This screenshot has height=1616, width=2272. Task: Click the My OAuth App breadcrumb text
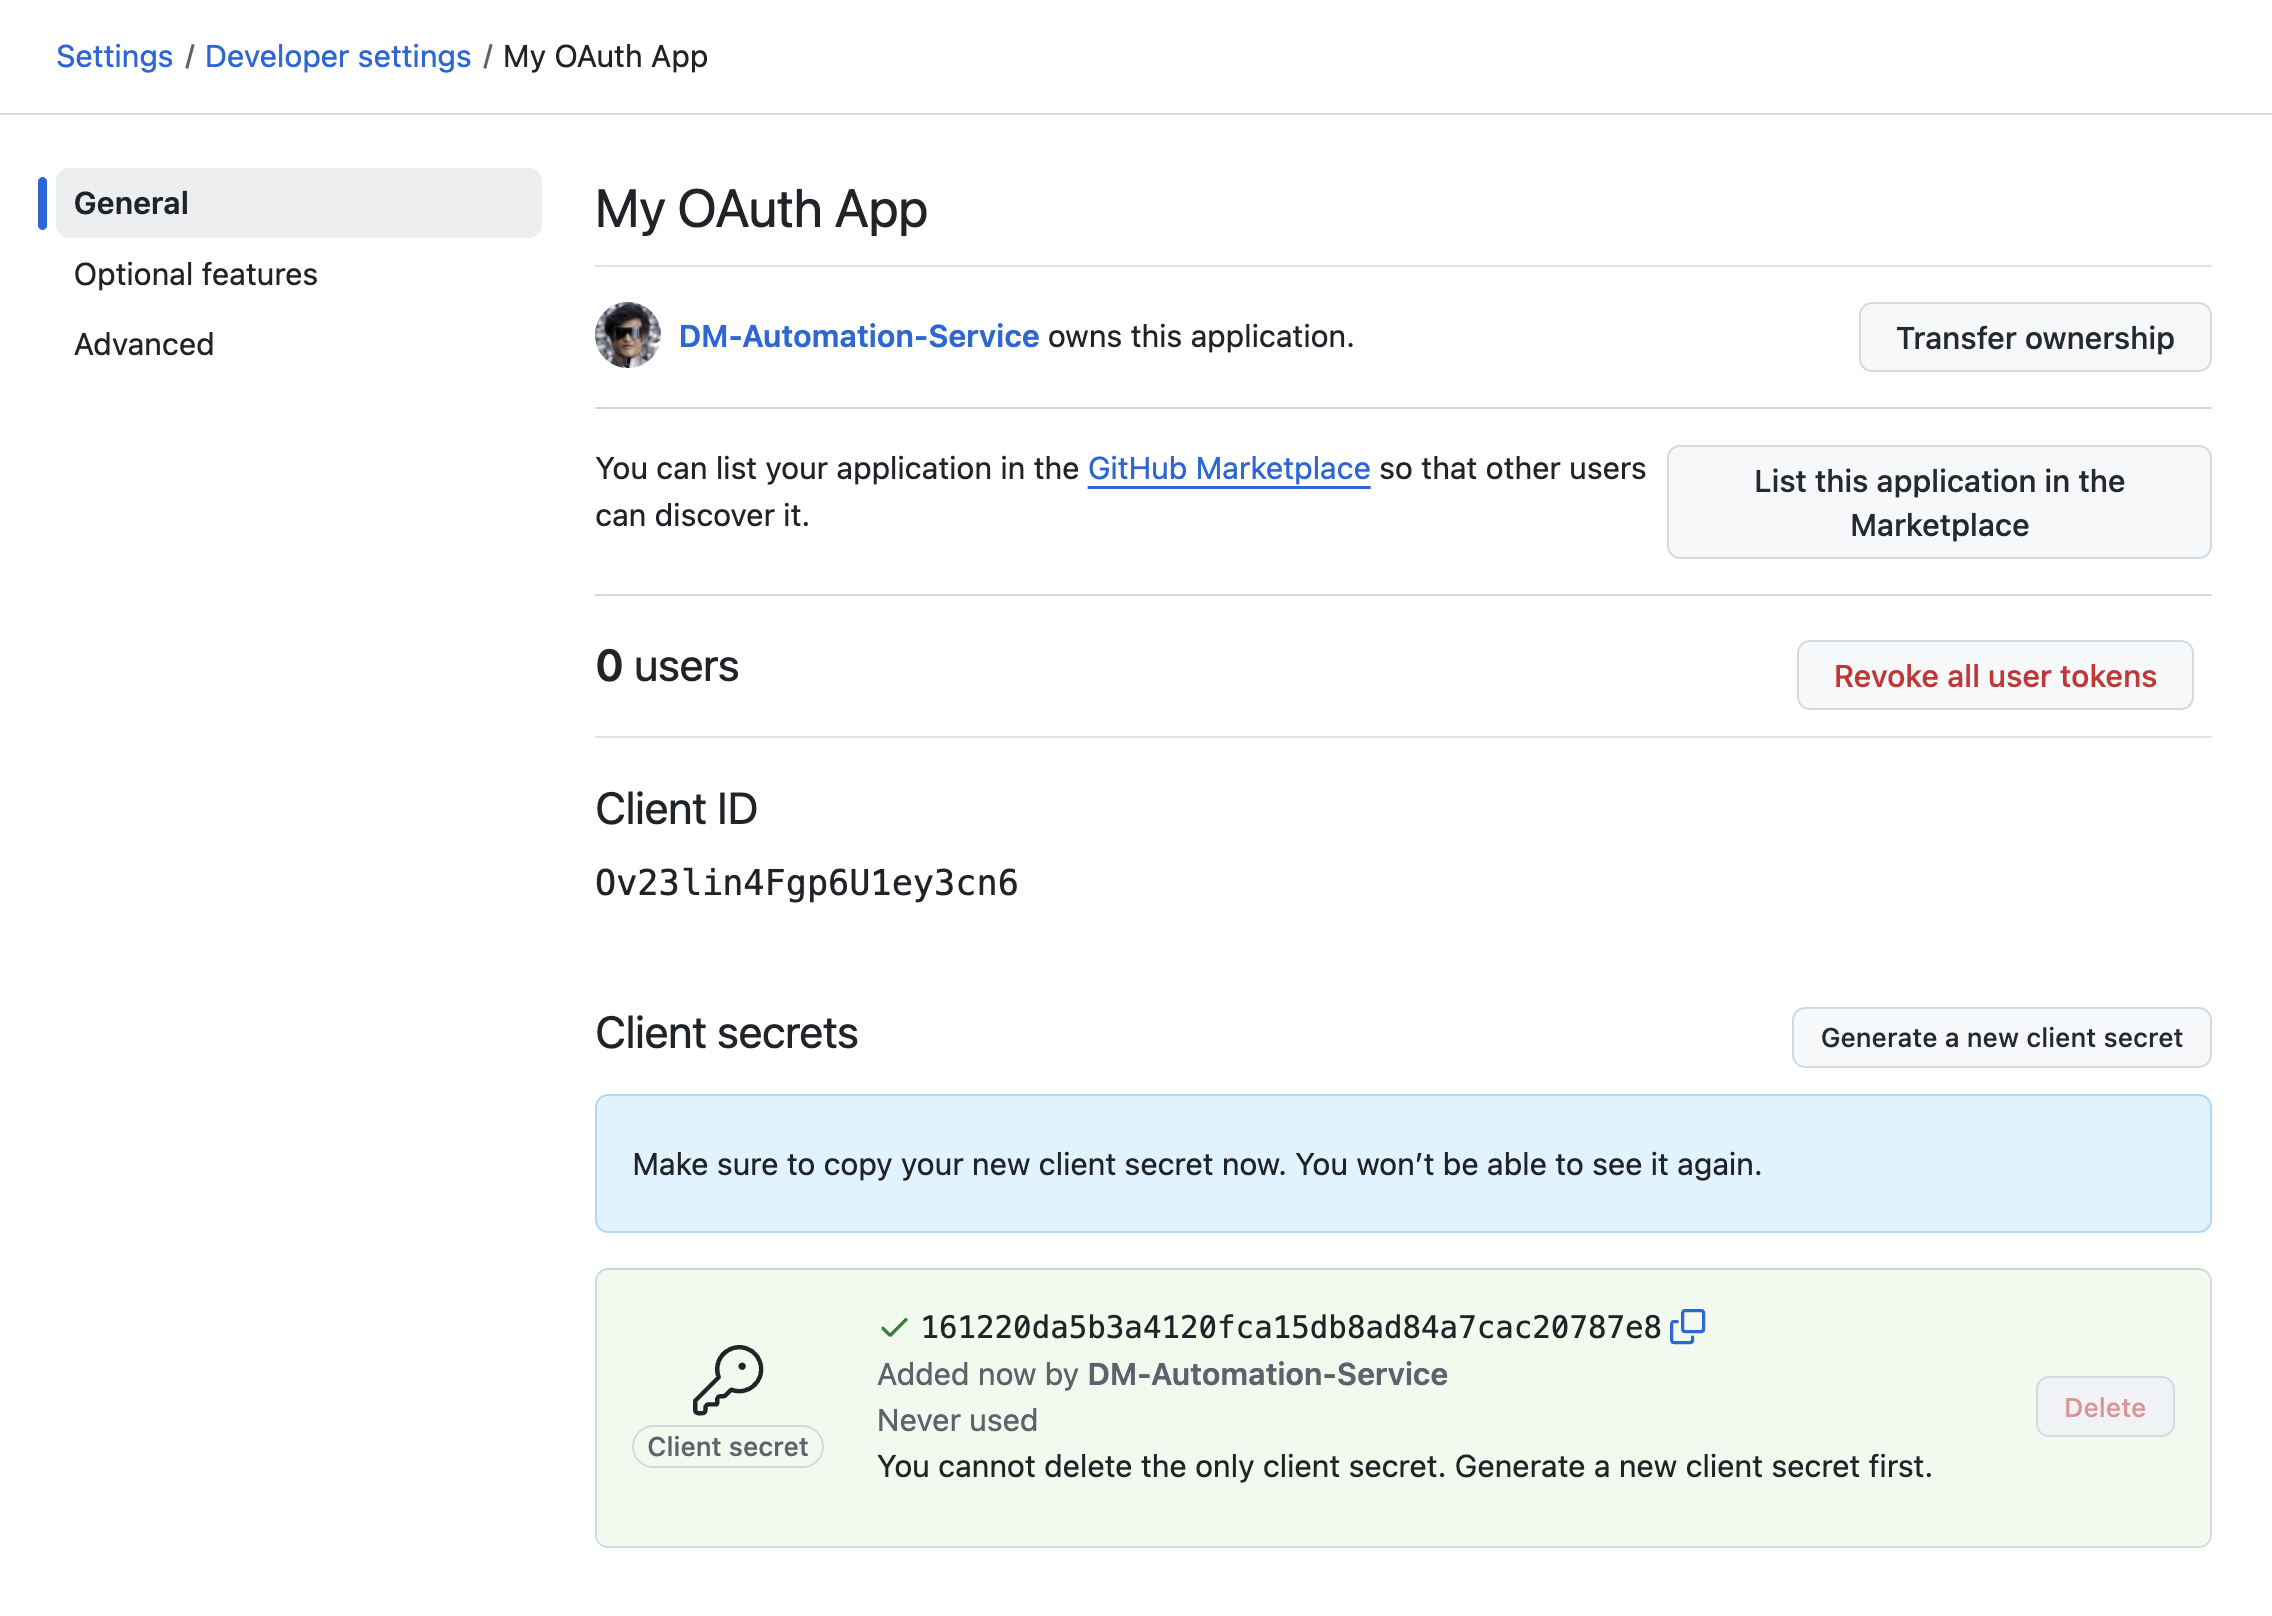(x=605, y=57)
